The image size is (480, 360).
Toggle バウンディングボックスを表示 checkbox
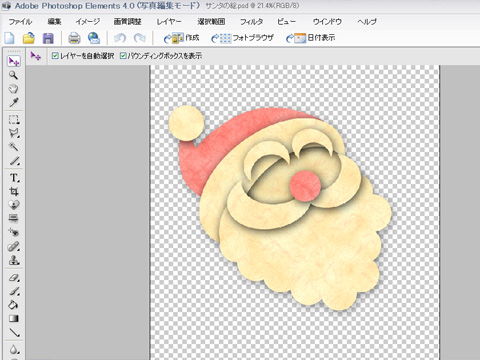[123, 56]
